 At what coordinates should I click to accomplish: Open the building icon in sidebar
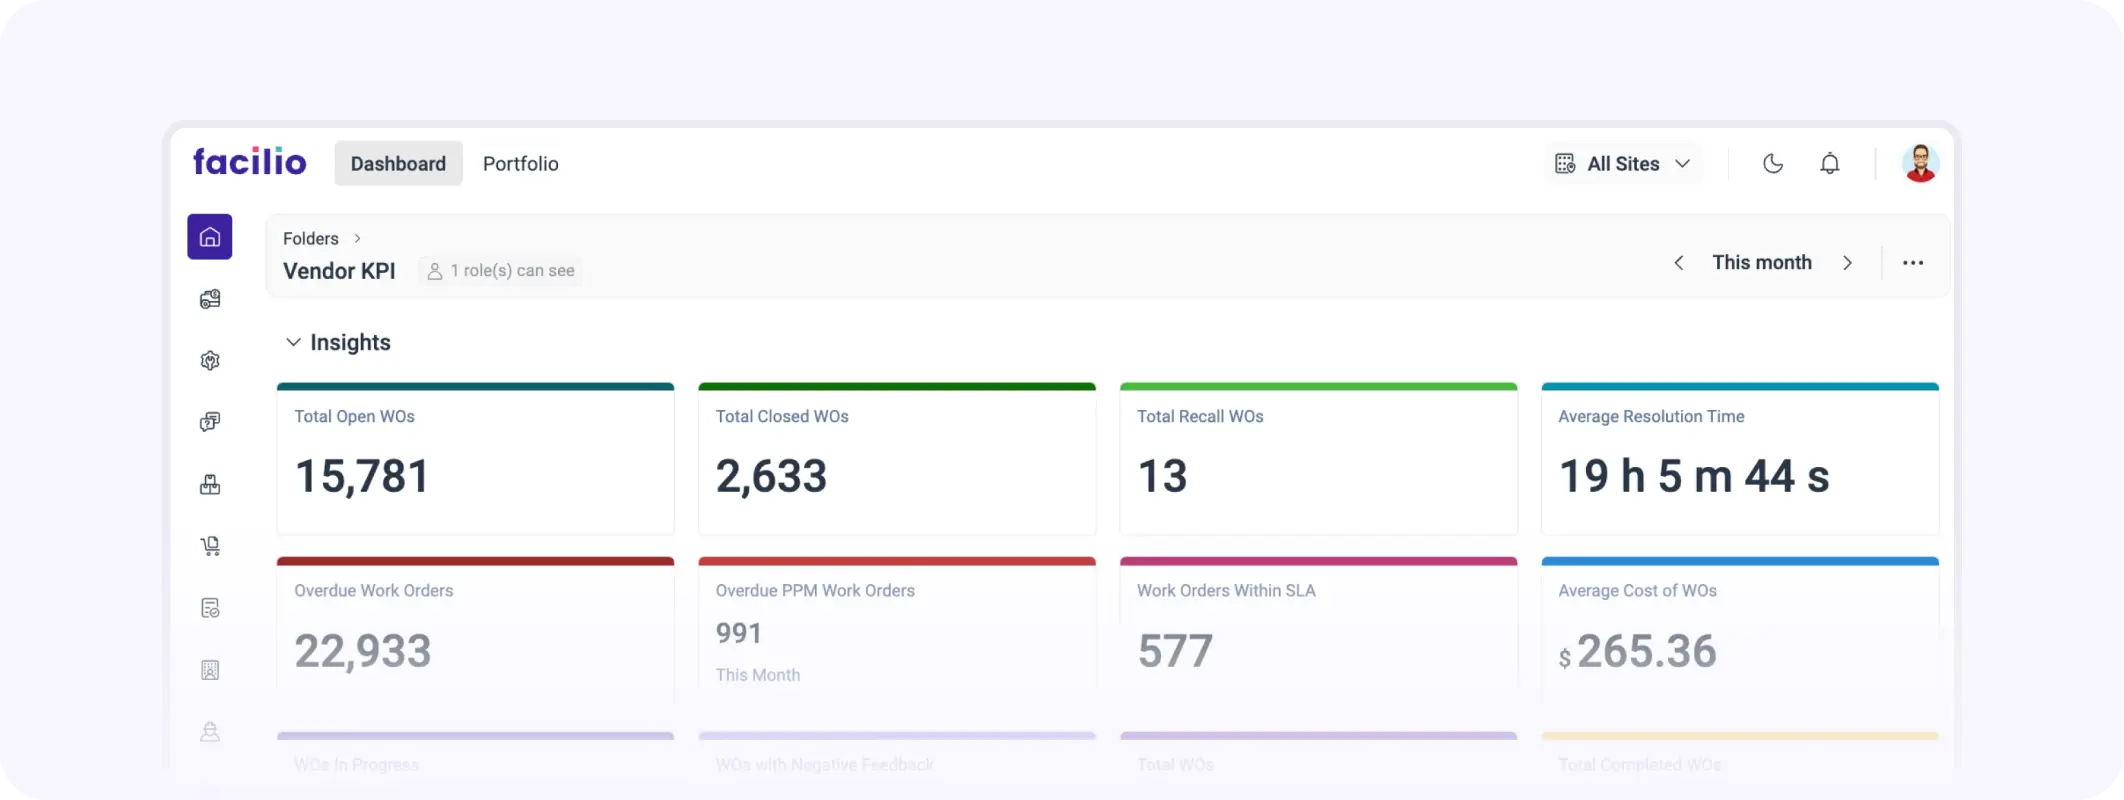(x=210, y=670)
